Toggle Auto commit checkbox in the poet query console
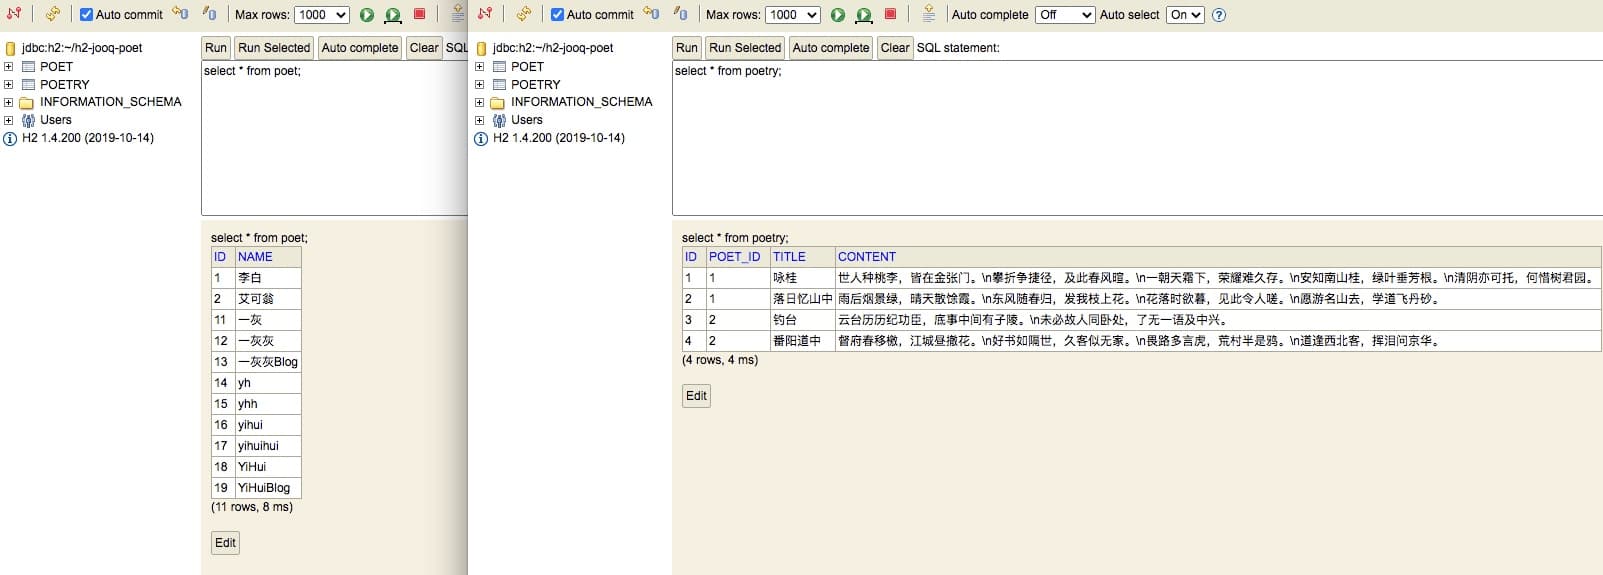 click(x=86, y=15)
